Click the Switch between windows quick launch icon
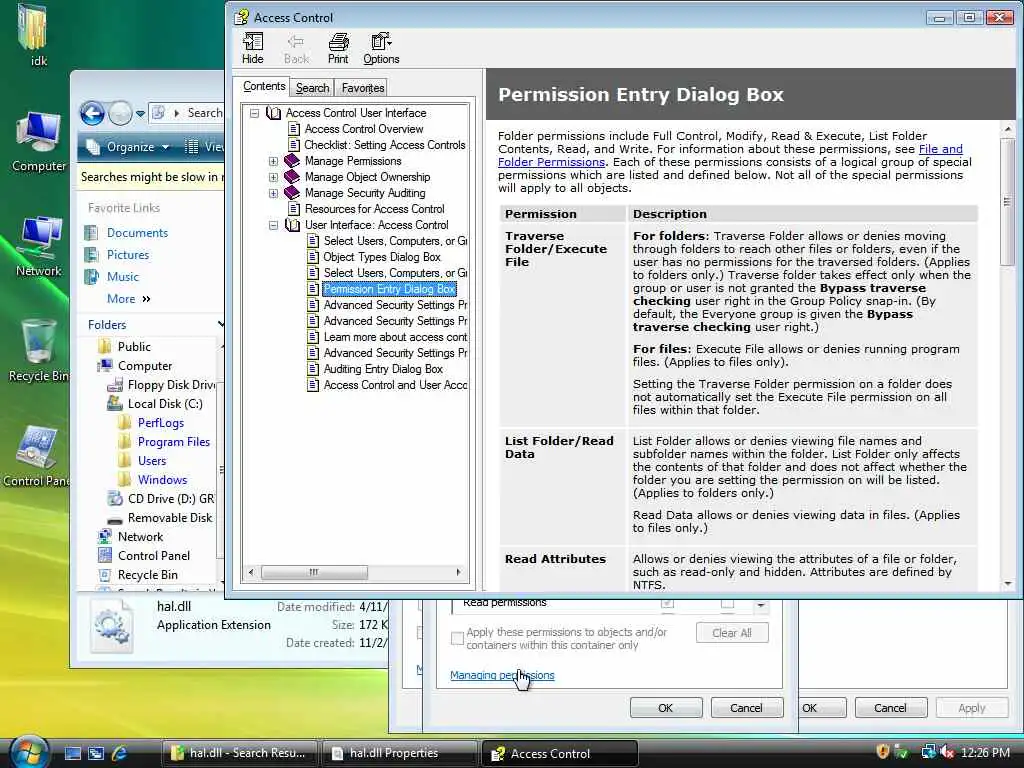Screen dimensions: 1024x768 click(x=95, y=753)
